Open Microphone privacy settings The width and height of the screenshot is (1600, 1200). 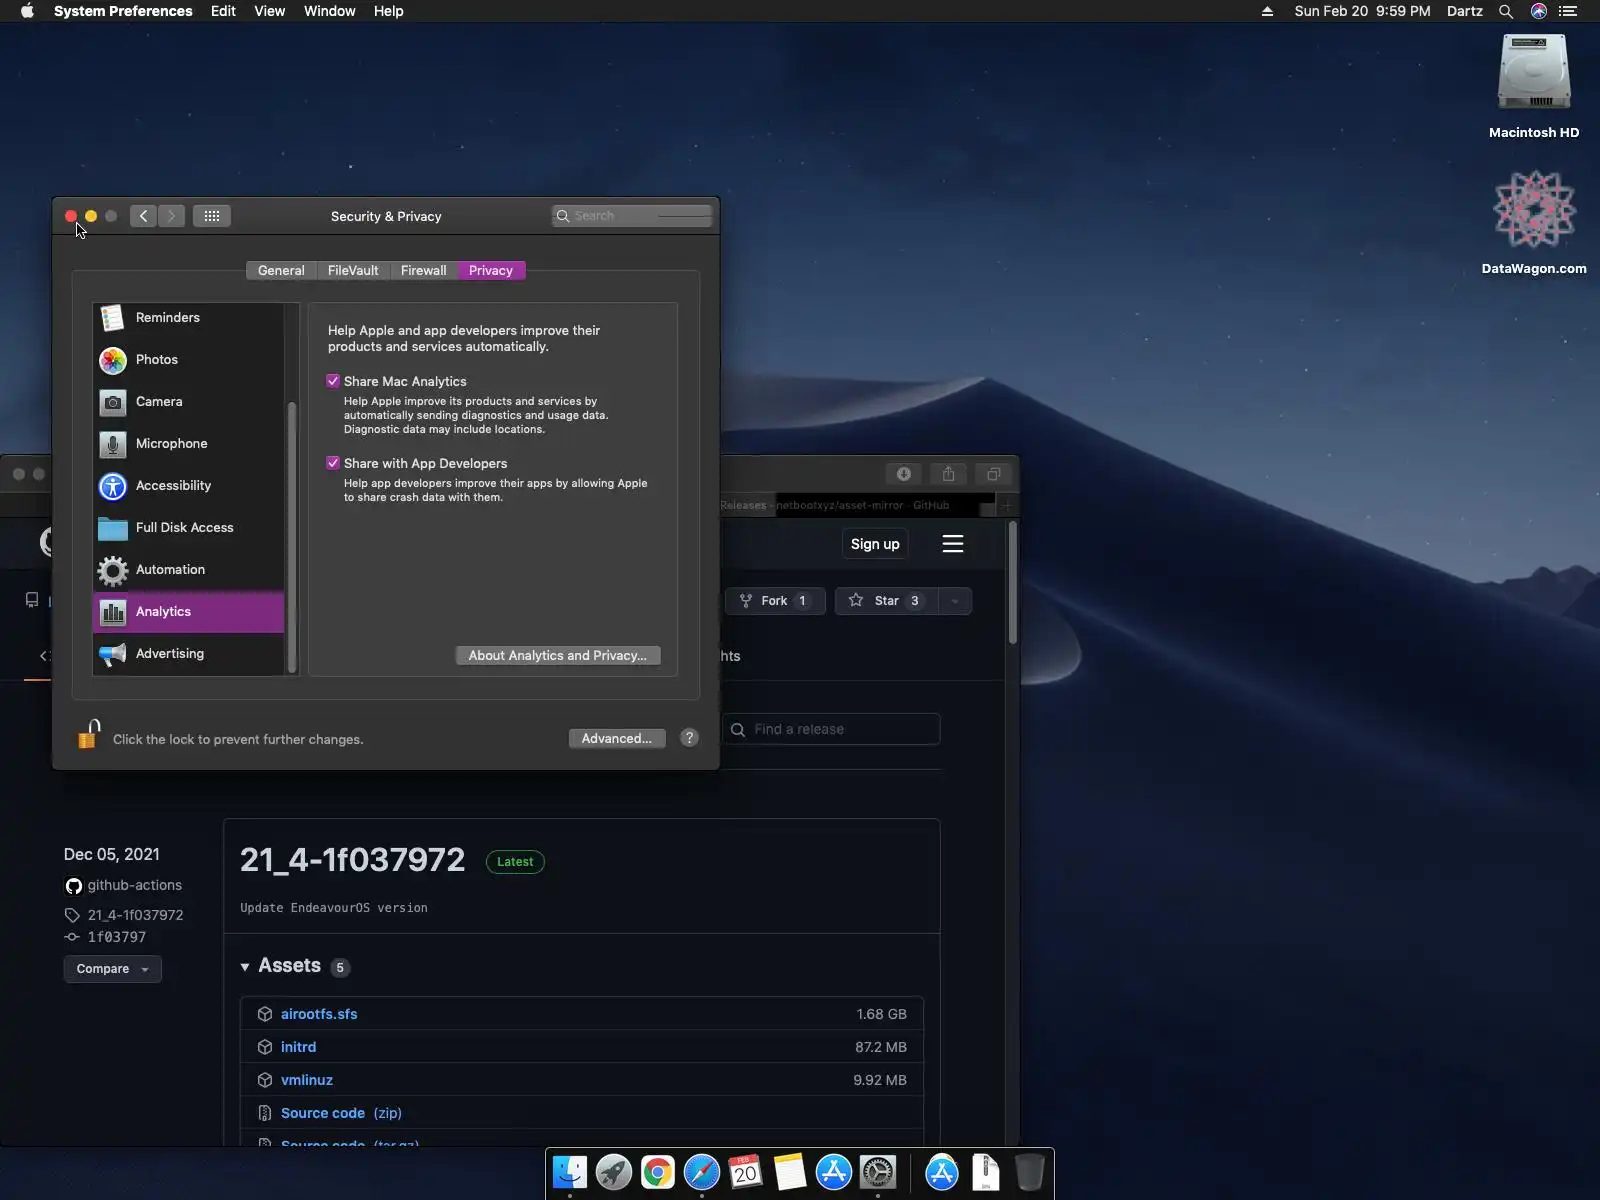pos(188,444)
